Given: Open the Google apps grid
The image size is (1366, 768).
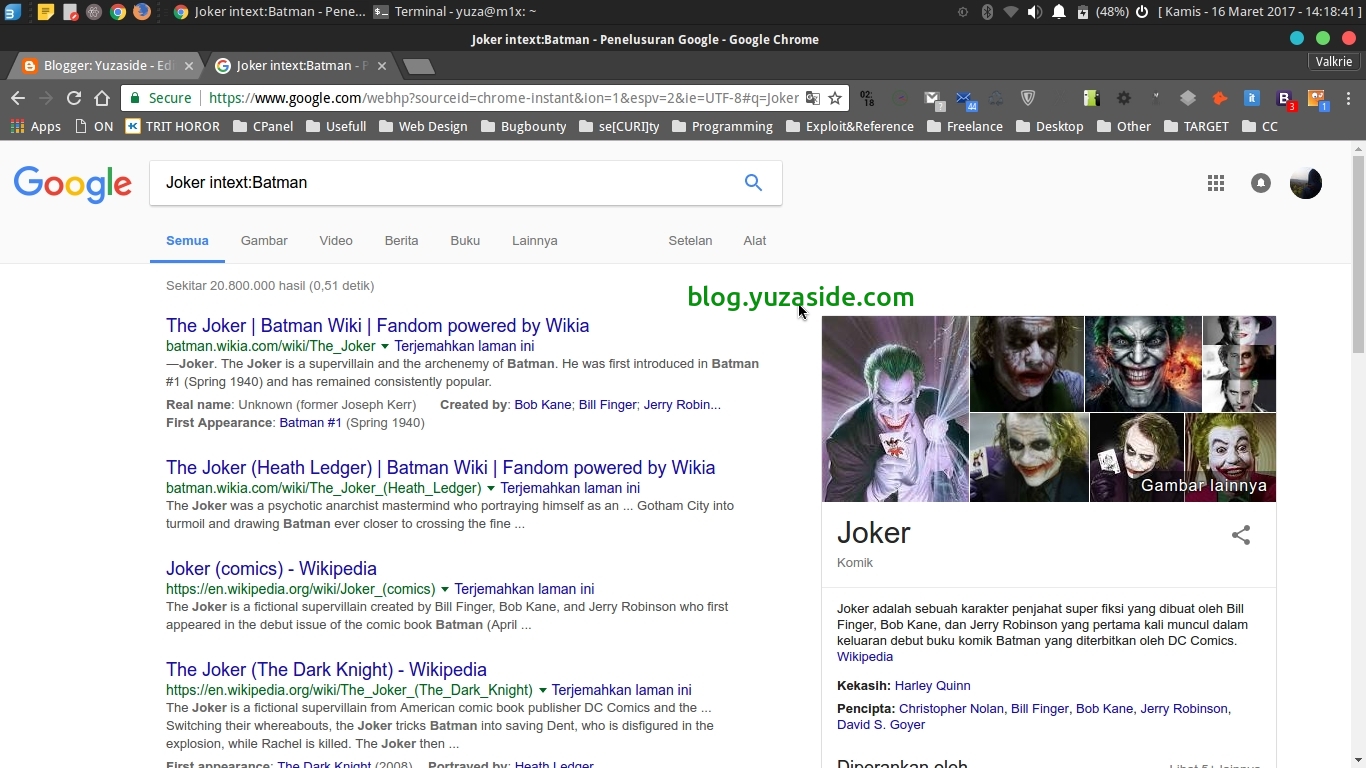Looking at the screenshot, I should 1216,183.
